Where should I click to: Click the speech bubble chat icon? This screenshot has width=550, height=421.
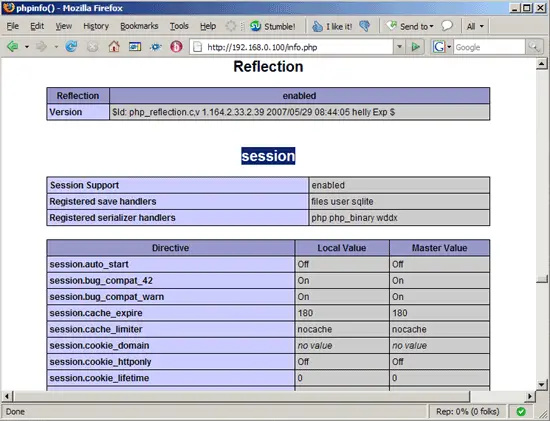[447, 26]
